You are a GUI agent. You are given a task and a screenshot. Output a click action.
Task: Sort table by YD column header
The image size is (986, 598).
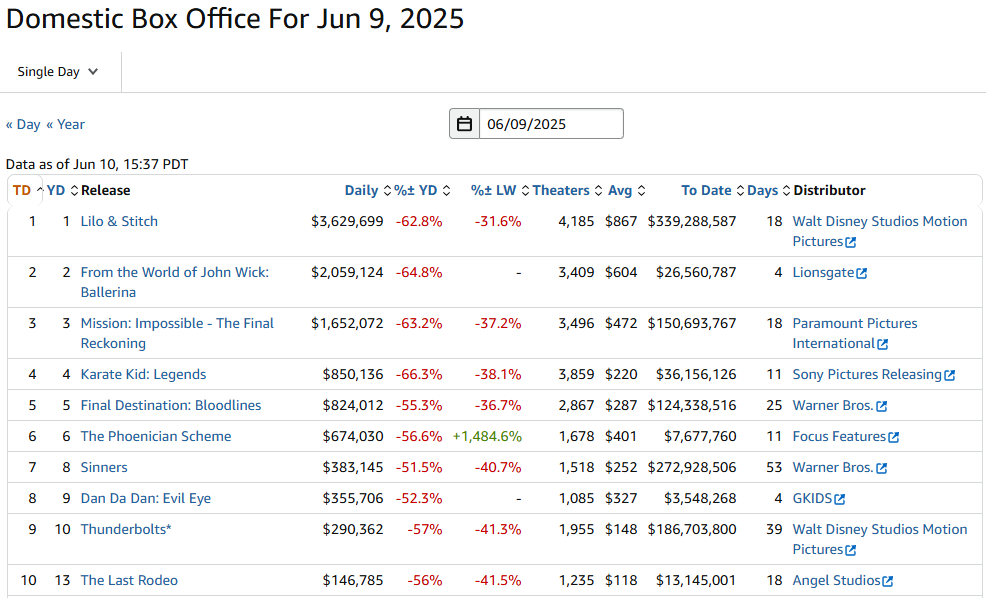click(62, 191)
